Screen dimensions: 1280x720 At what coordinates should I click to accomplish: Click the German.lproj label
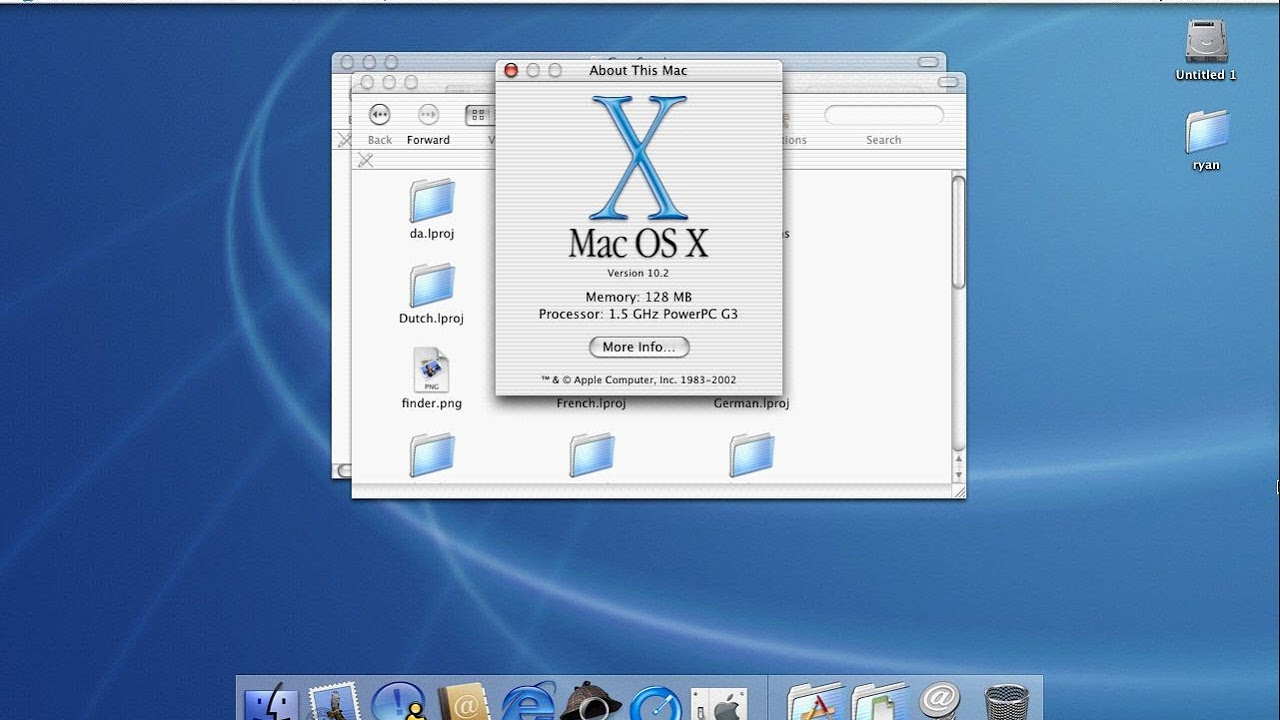pos(751,403)
